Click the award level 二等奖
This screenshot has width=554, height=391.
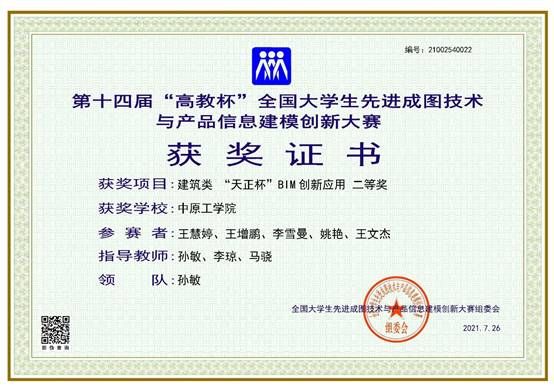(x=370, y=184)
